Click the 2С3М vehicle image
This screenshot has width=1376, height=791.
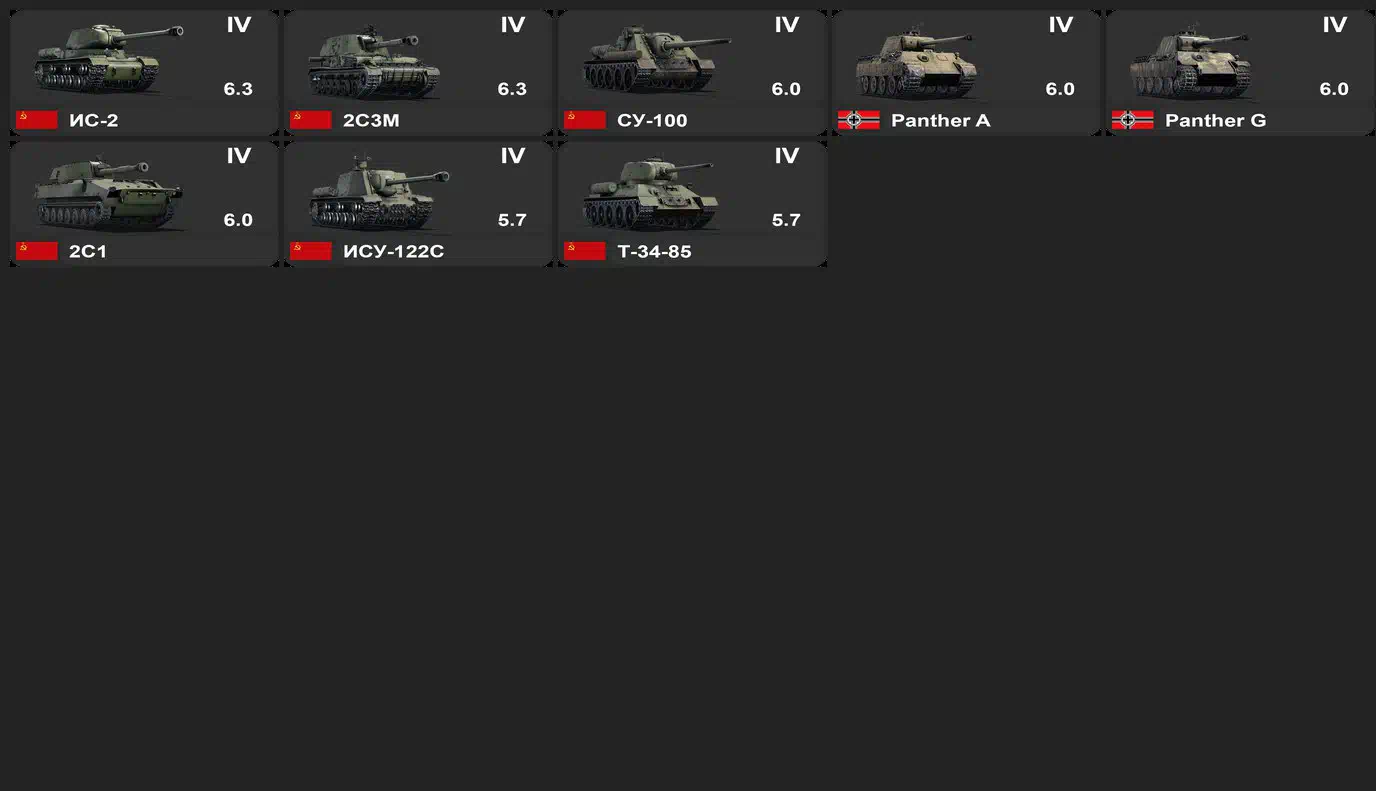tap(373, 62)
